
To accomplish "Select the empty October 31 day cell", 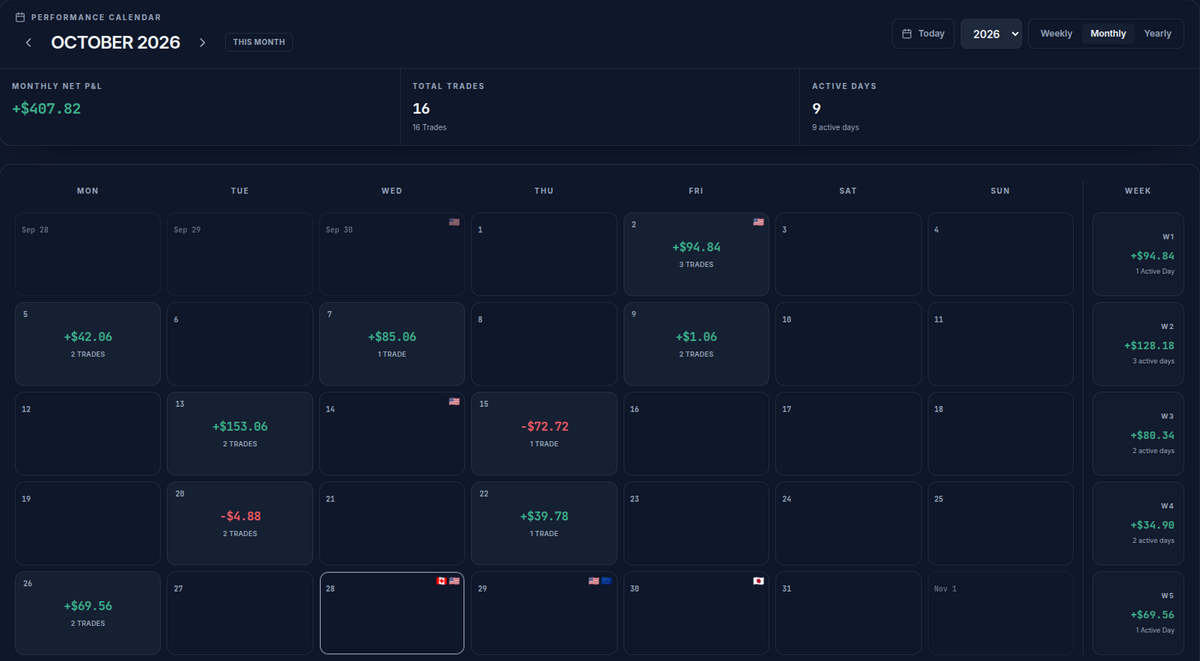I will coord(848,613).
